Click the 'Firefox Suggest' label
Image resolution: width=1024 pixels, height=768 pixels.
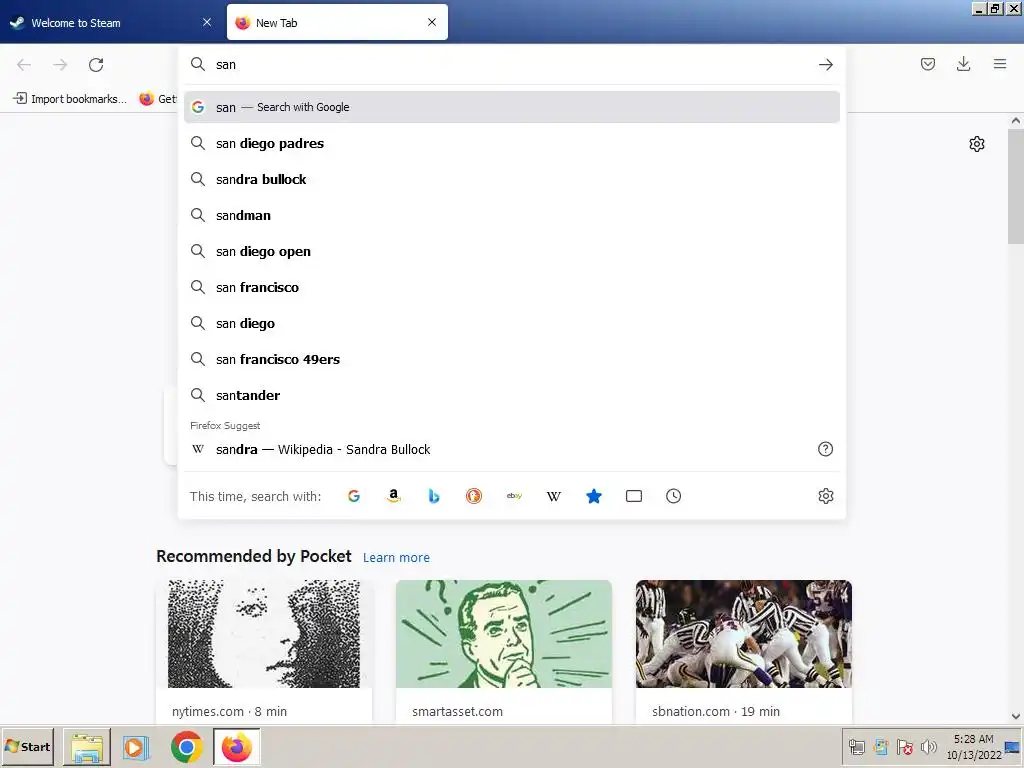pos(225,425)
